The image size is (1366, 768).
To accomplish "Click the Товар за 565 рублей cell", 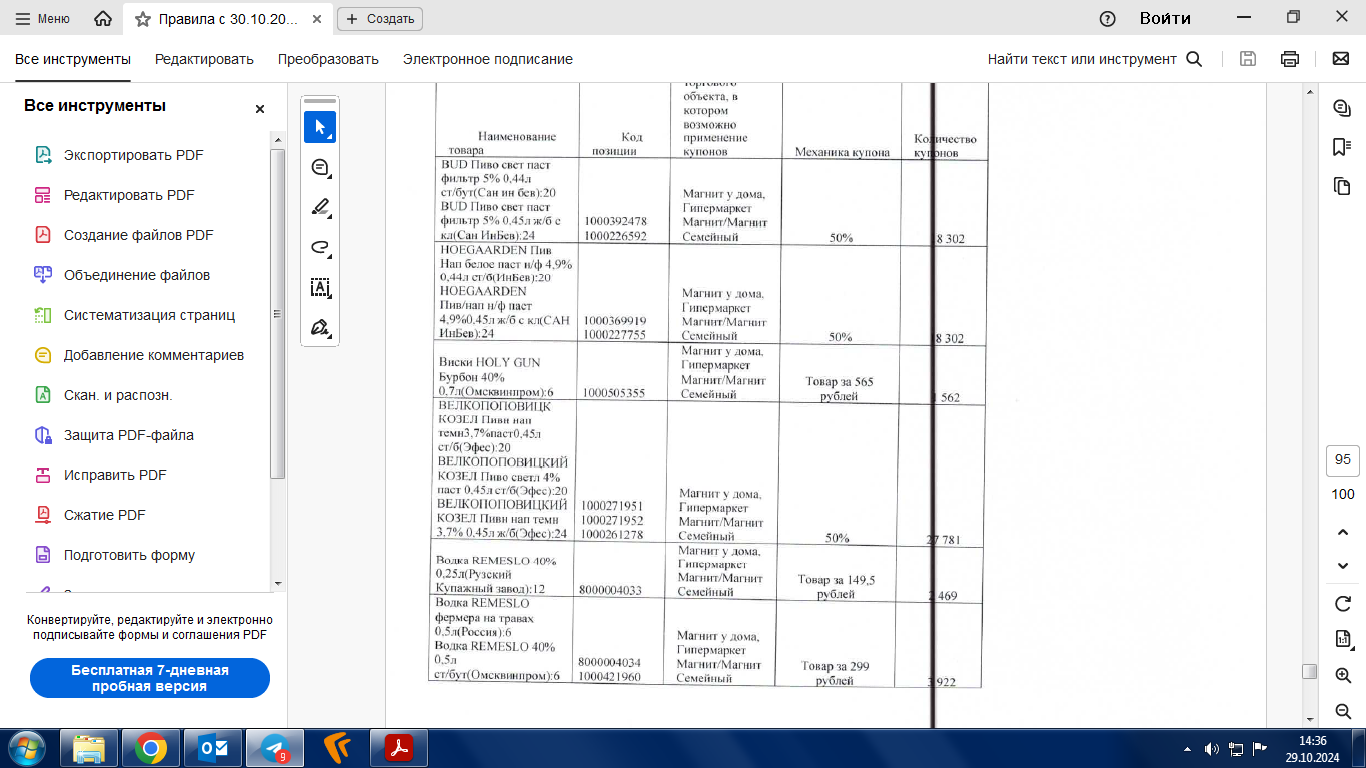I will click(839, 389).
